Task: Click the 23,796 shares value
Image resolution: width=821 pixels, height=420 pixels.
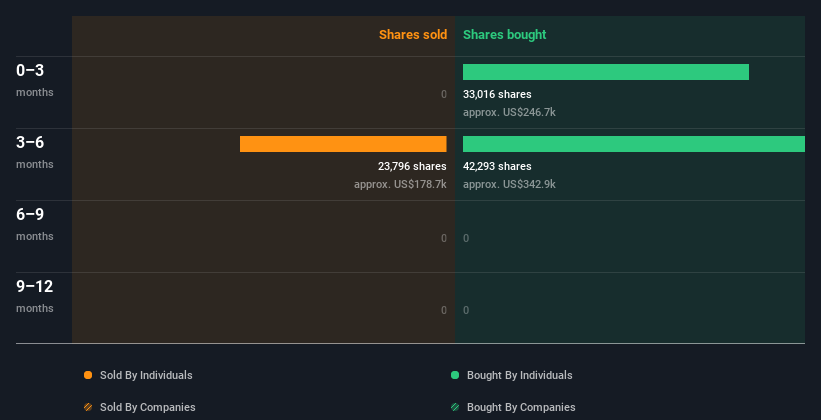Action: [x=412, y=166]
